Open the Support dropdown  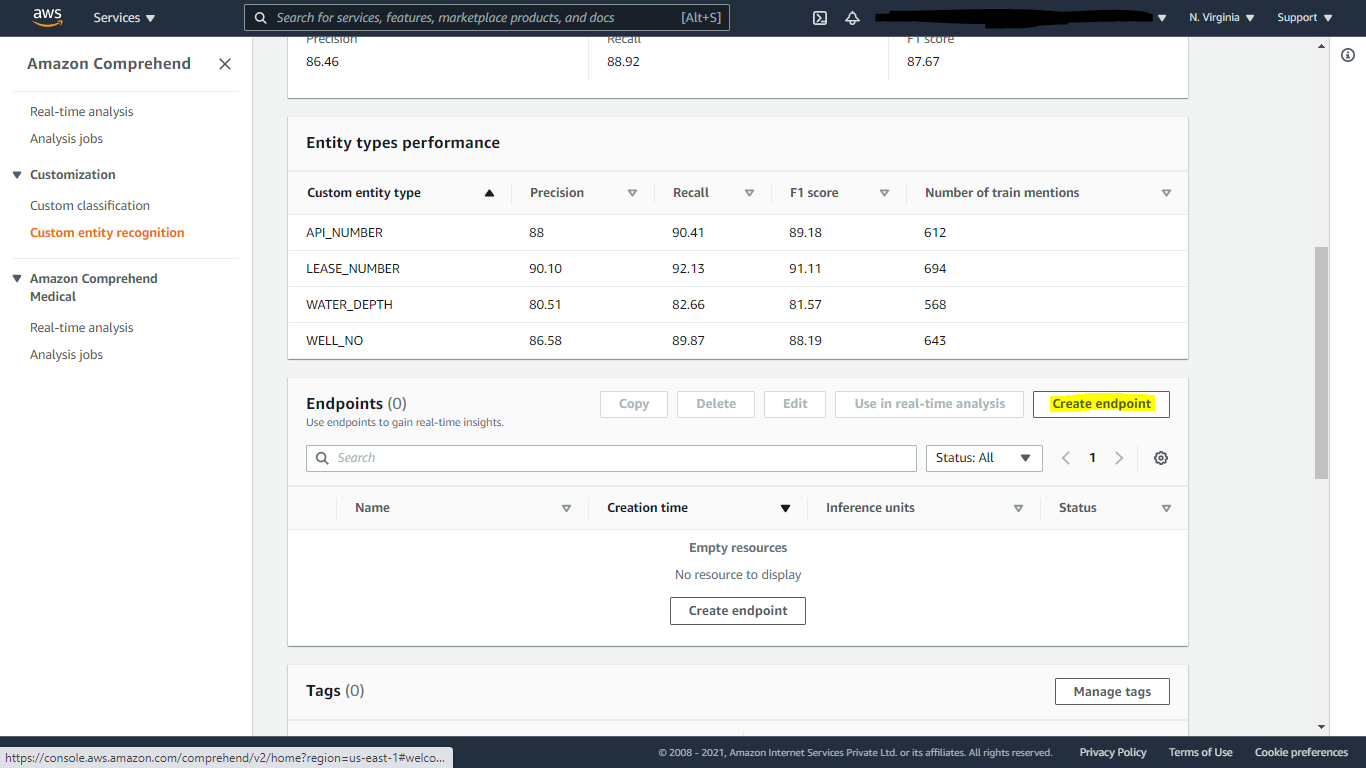tap(1305, 18)
